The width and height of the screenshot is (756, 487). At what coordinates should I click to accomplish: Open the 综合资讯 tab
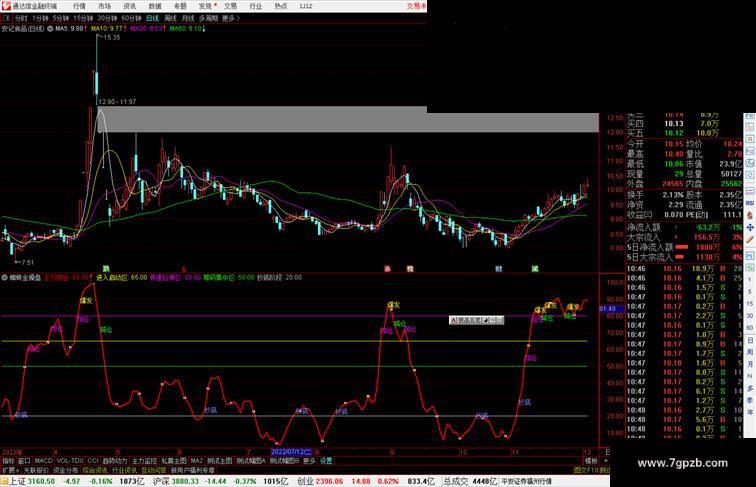[95, 470]
